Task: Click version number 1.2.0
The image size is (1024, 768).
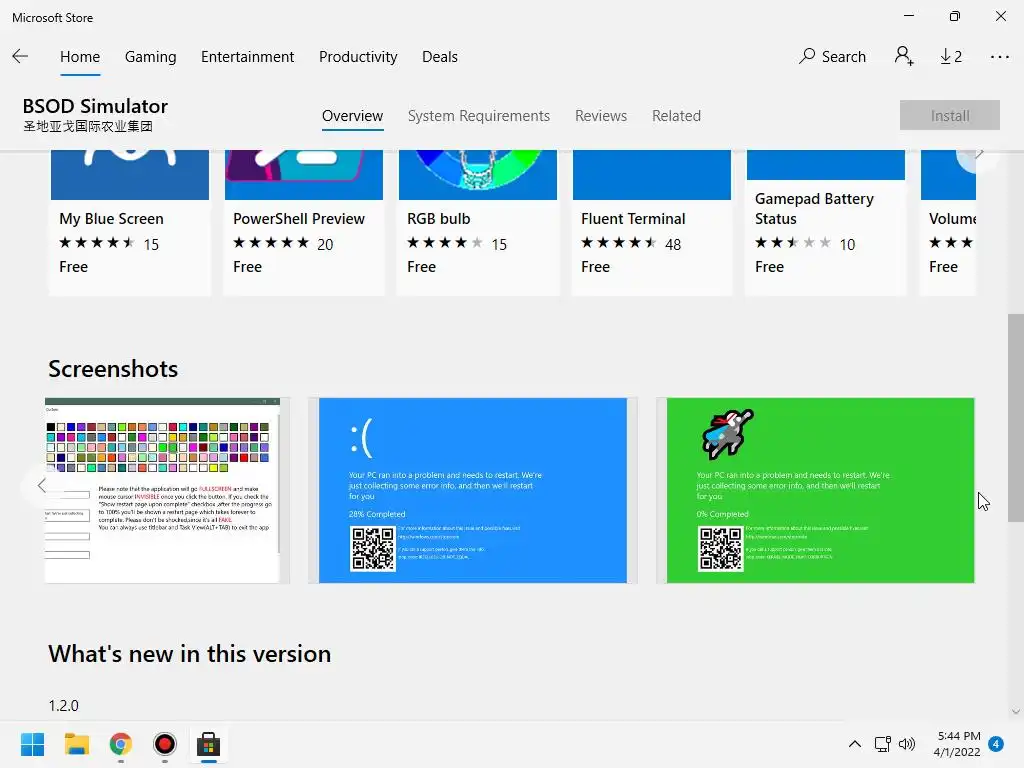Action: pos(63,706)
